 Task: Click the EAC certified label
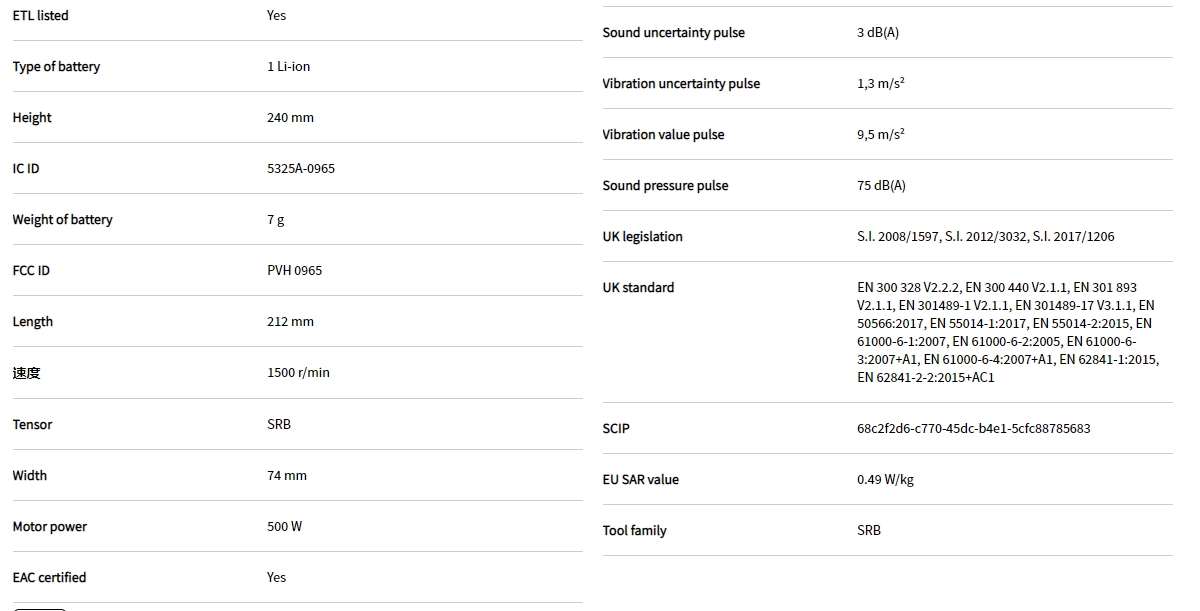[x=49, y=577]
